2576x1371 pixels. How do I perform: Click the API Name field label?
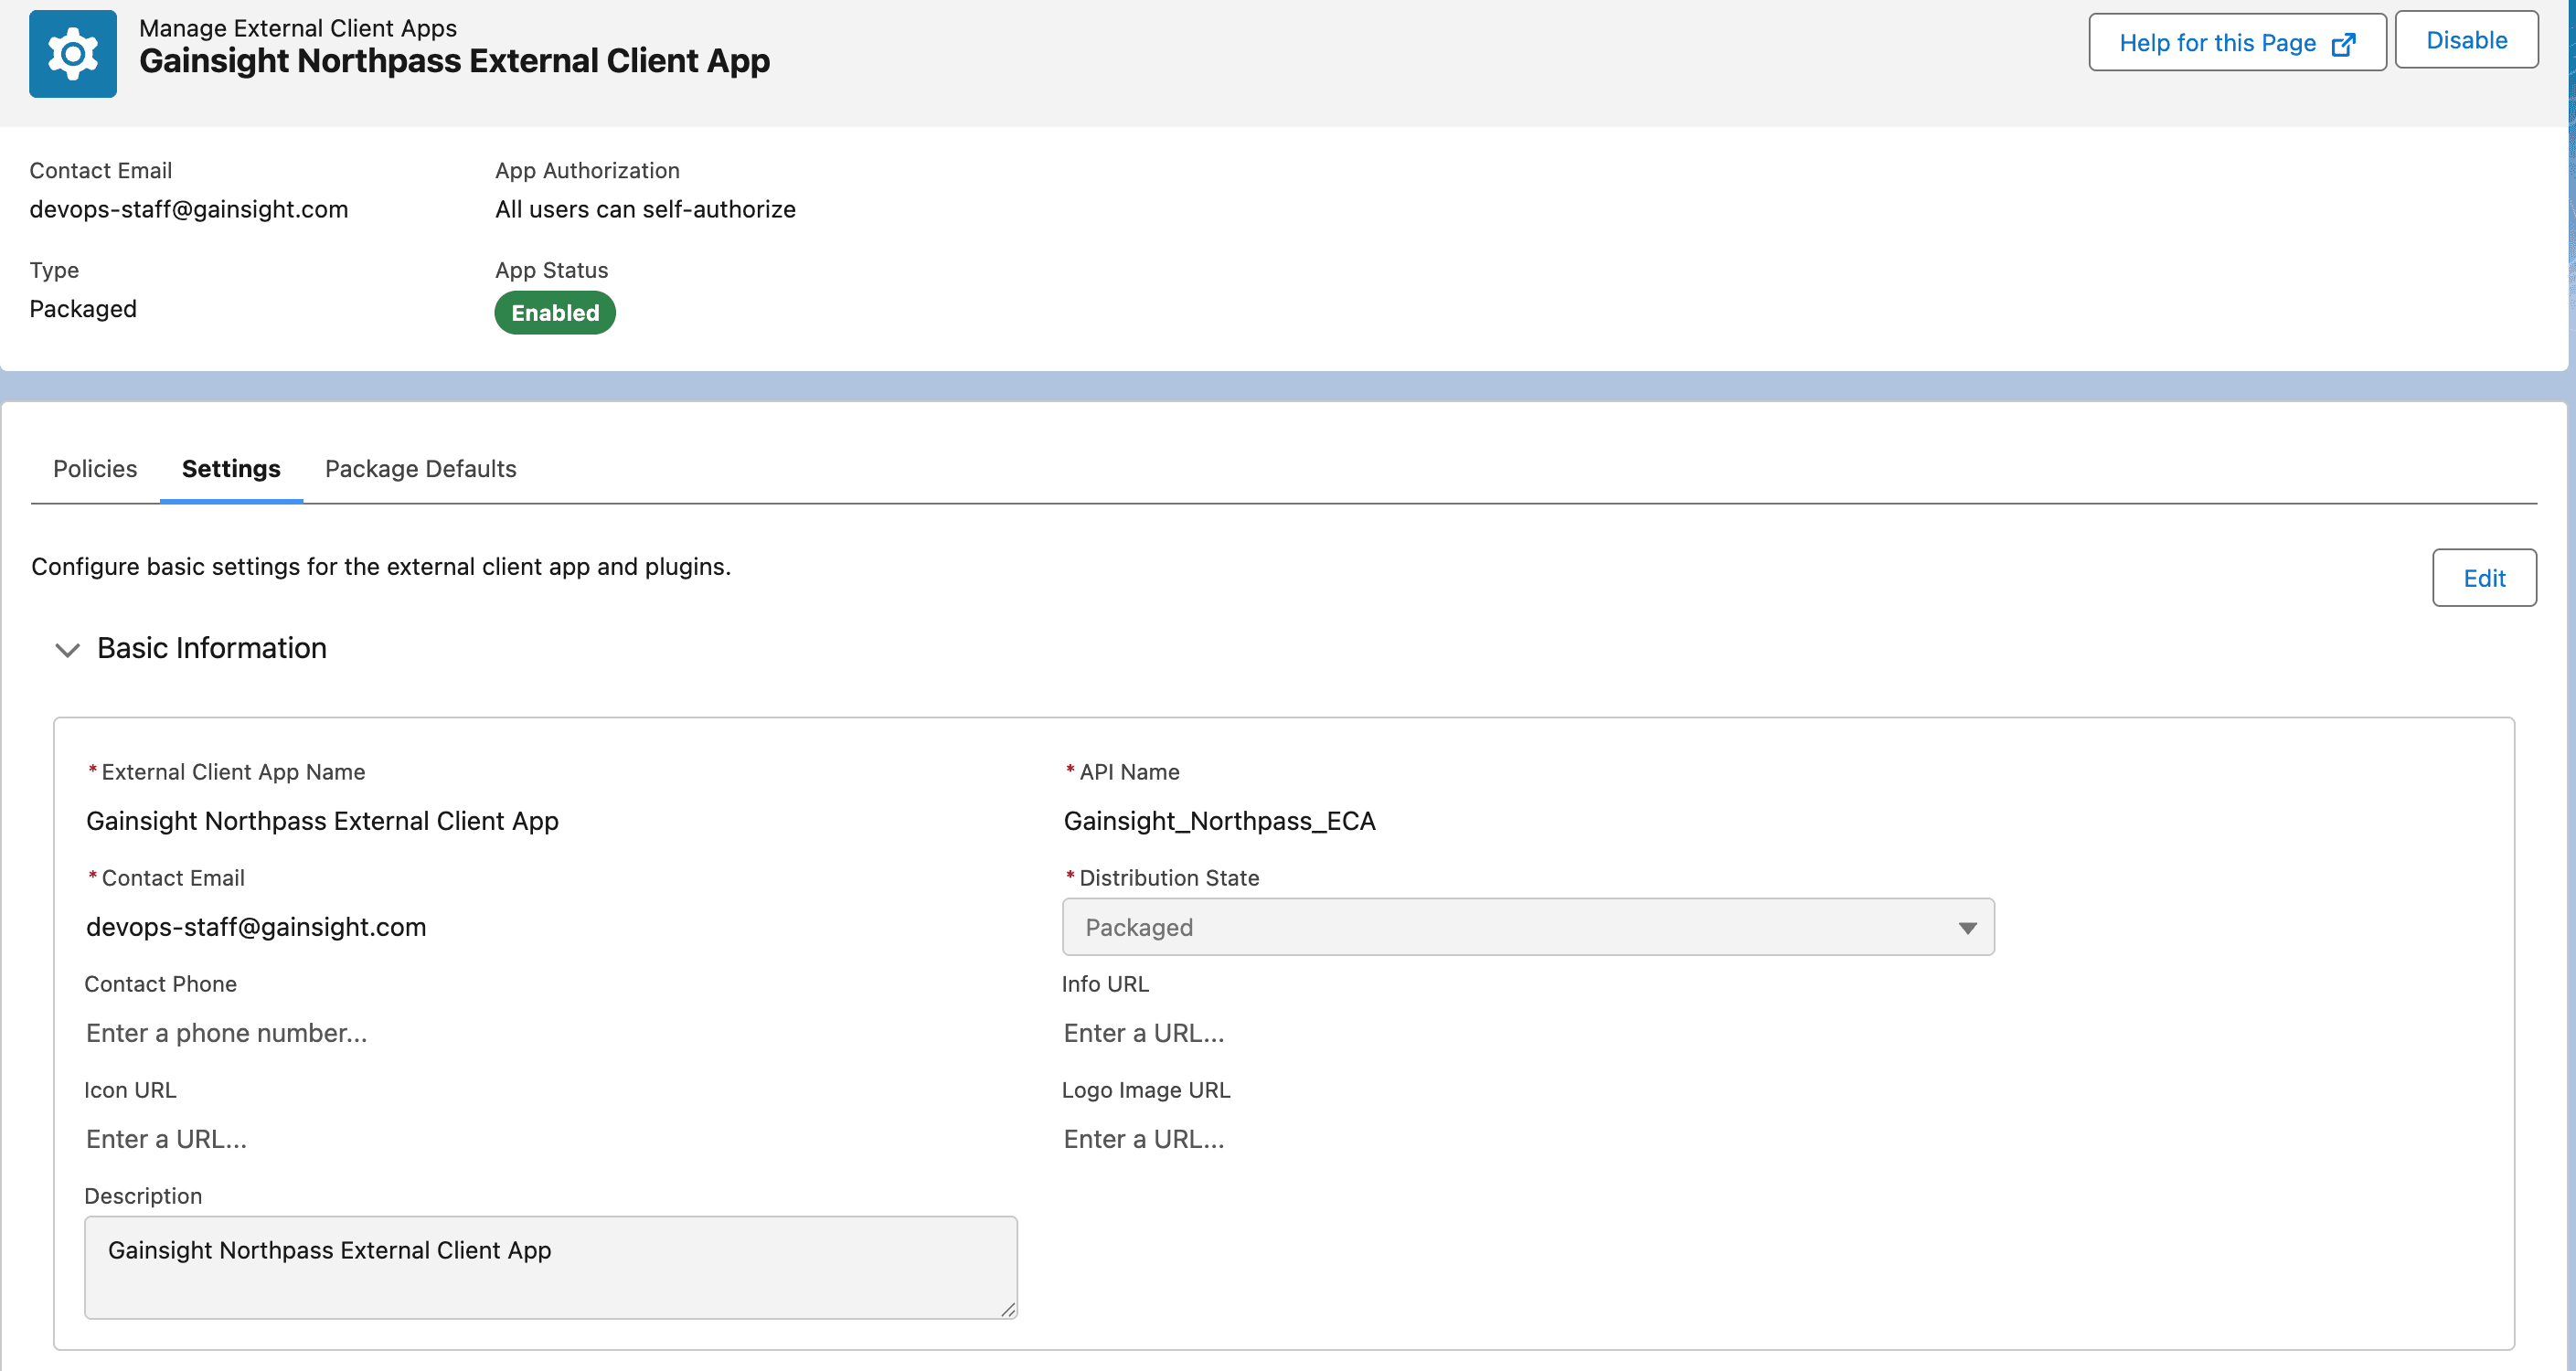(1129, 772)
